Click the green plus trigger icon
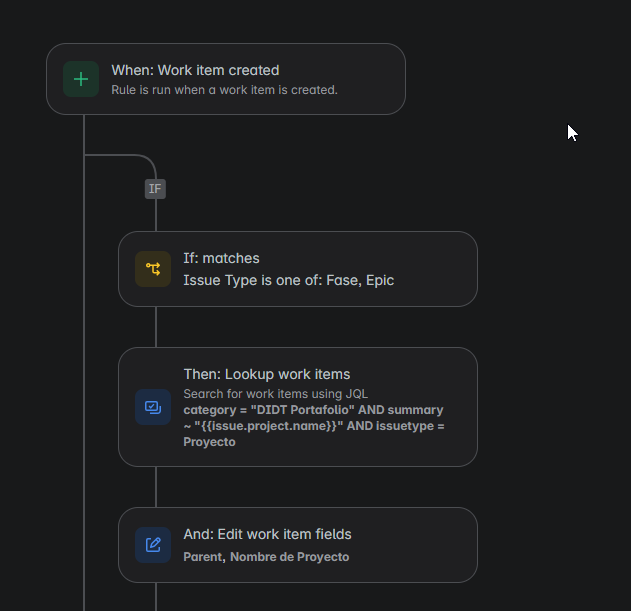Viewport: 631px width, 611px height. (x=81, y=79)
